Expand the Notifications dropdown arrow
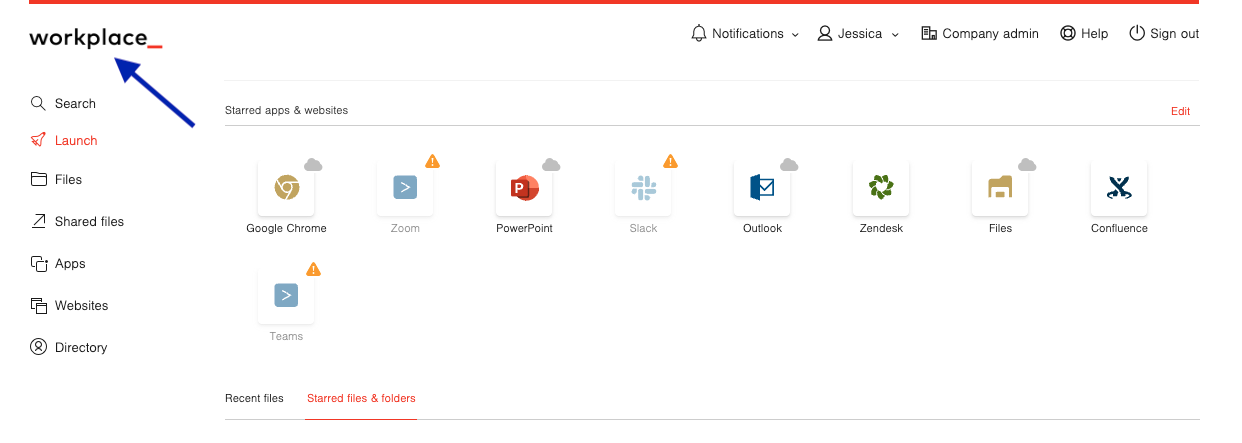This screenshot has height=443, width=1242. (x=796, y=34)
